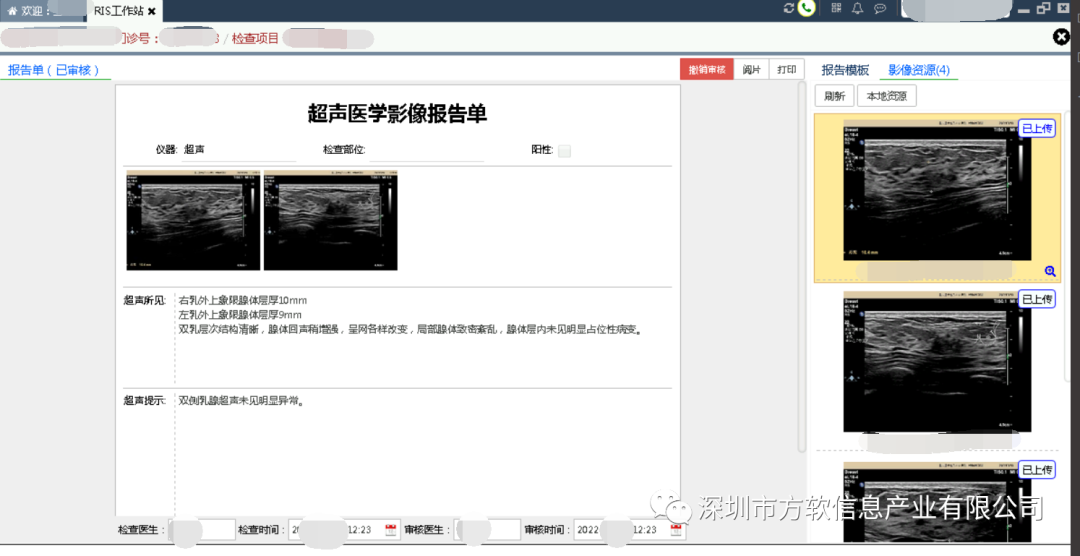Select the 影像资源(4) tab
The image size is (1080, 556).
point(919,70)
